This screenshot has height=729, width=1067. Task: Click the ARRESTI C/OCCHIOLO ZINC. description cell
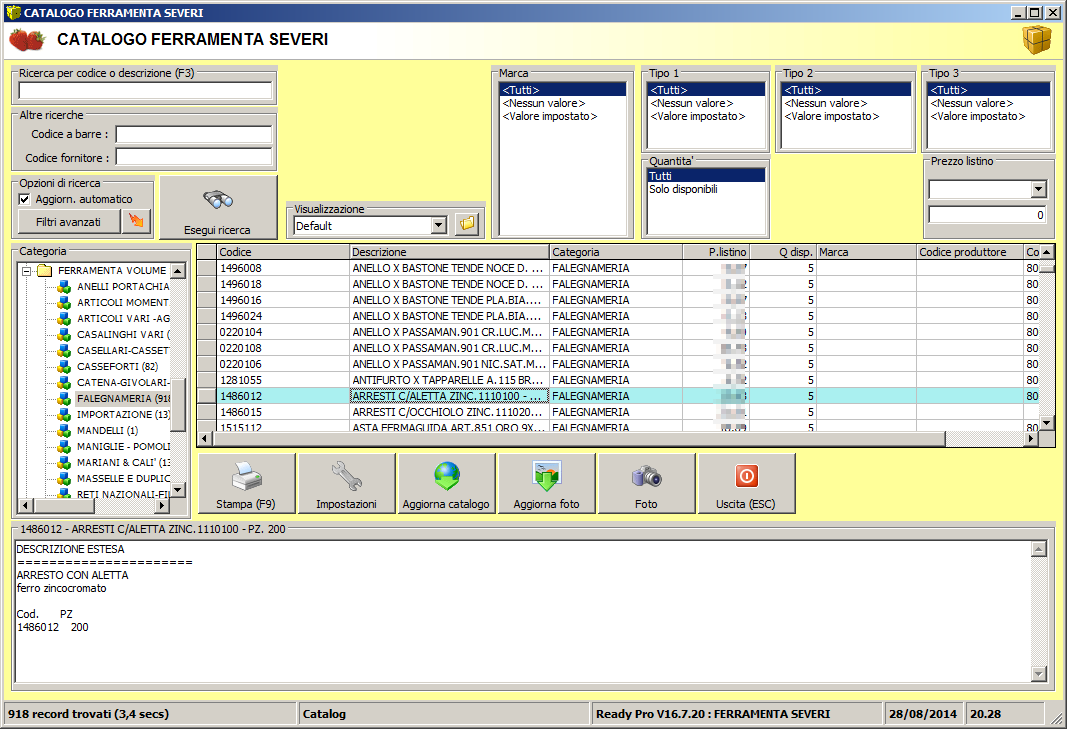coord(449,412)
